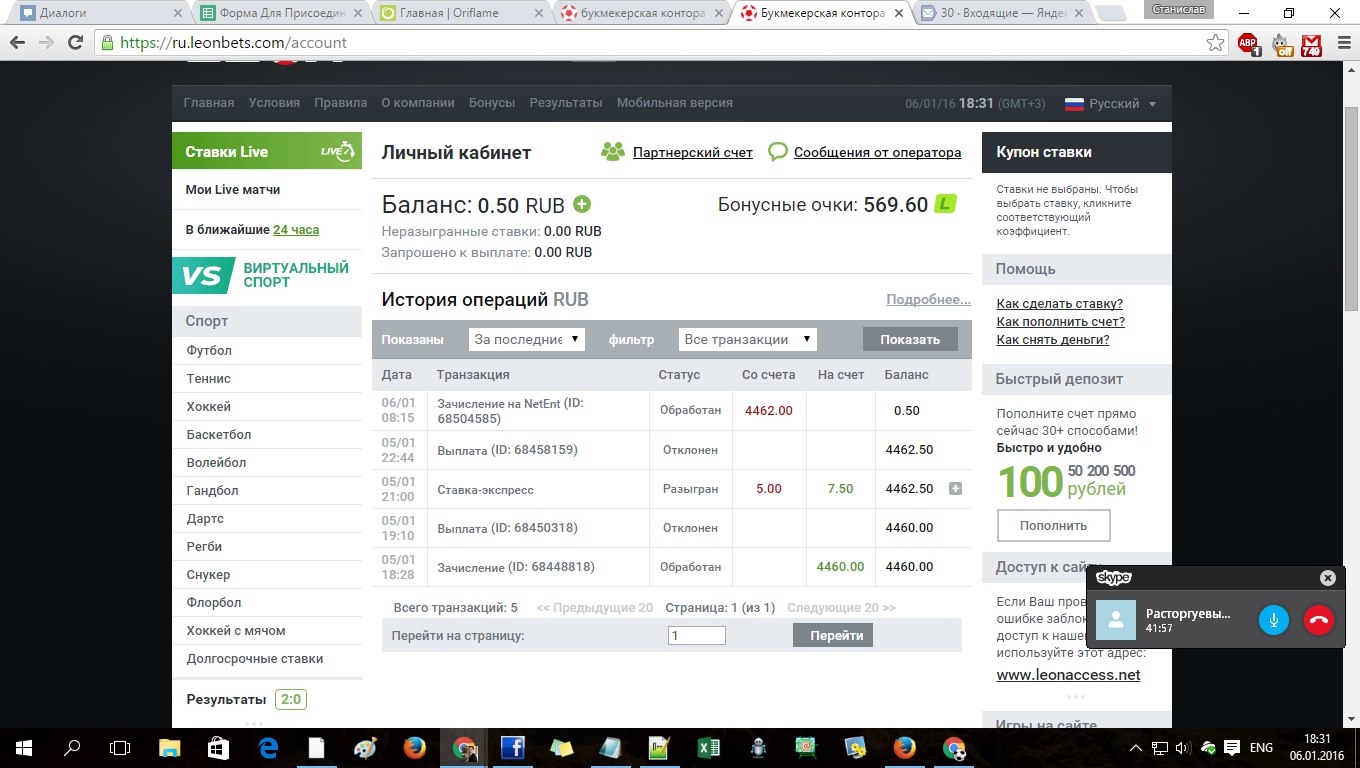The height and width of the screenshot is (768, 1360).
Task: Open the Все транзакции filter dropdown
Action: click(x=747, y=339)
